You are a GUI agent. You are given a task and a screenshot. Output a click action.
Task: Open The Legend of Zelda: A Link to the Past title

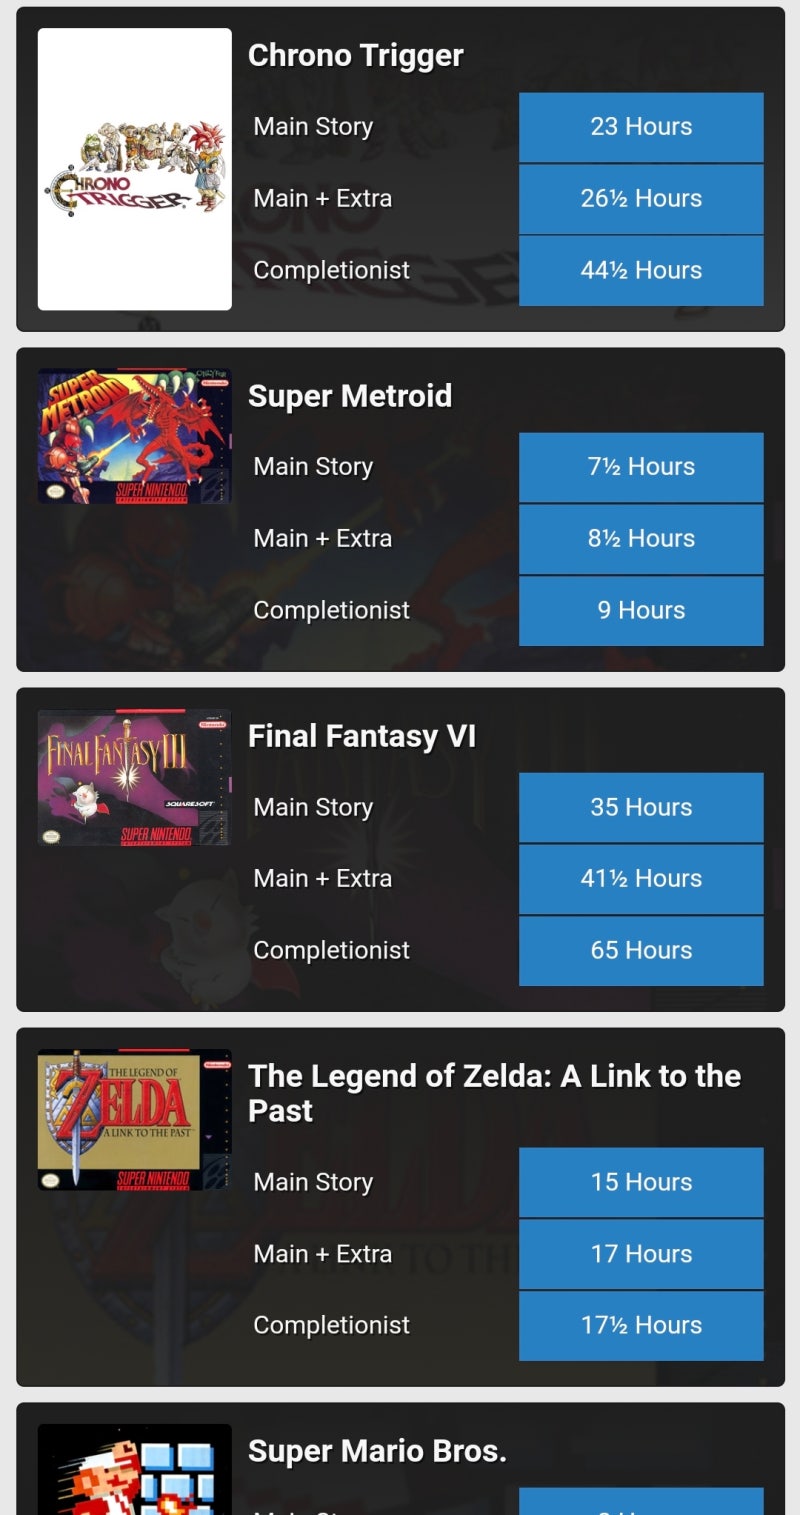pos(495,1093)
